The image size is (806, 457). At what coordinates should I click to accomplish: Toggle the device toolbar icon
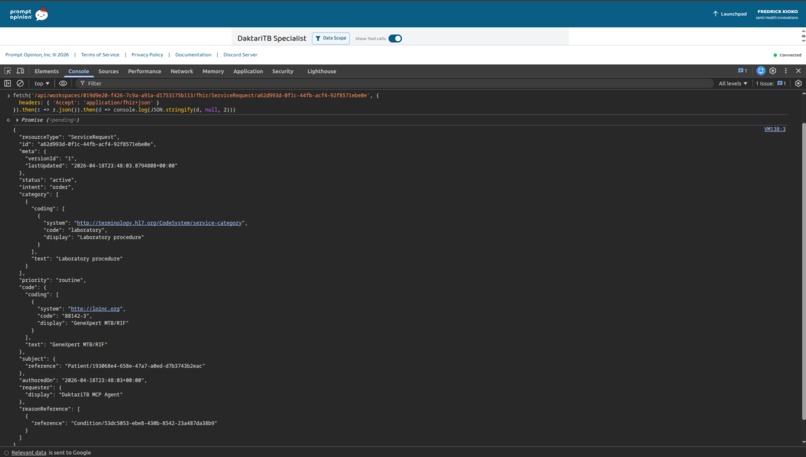(20, 71)
